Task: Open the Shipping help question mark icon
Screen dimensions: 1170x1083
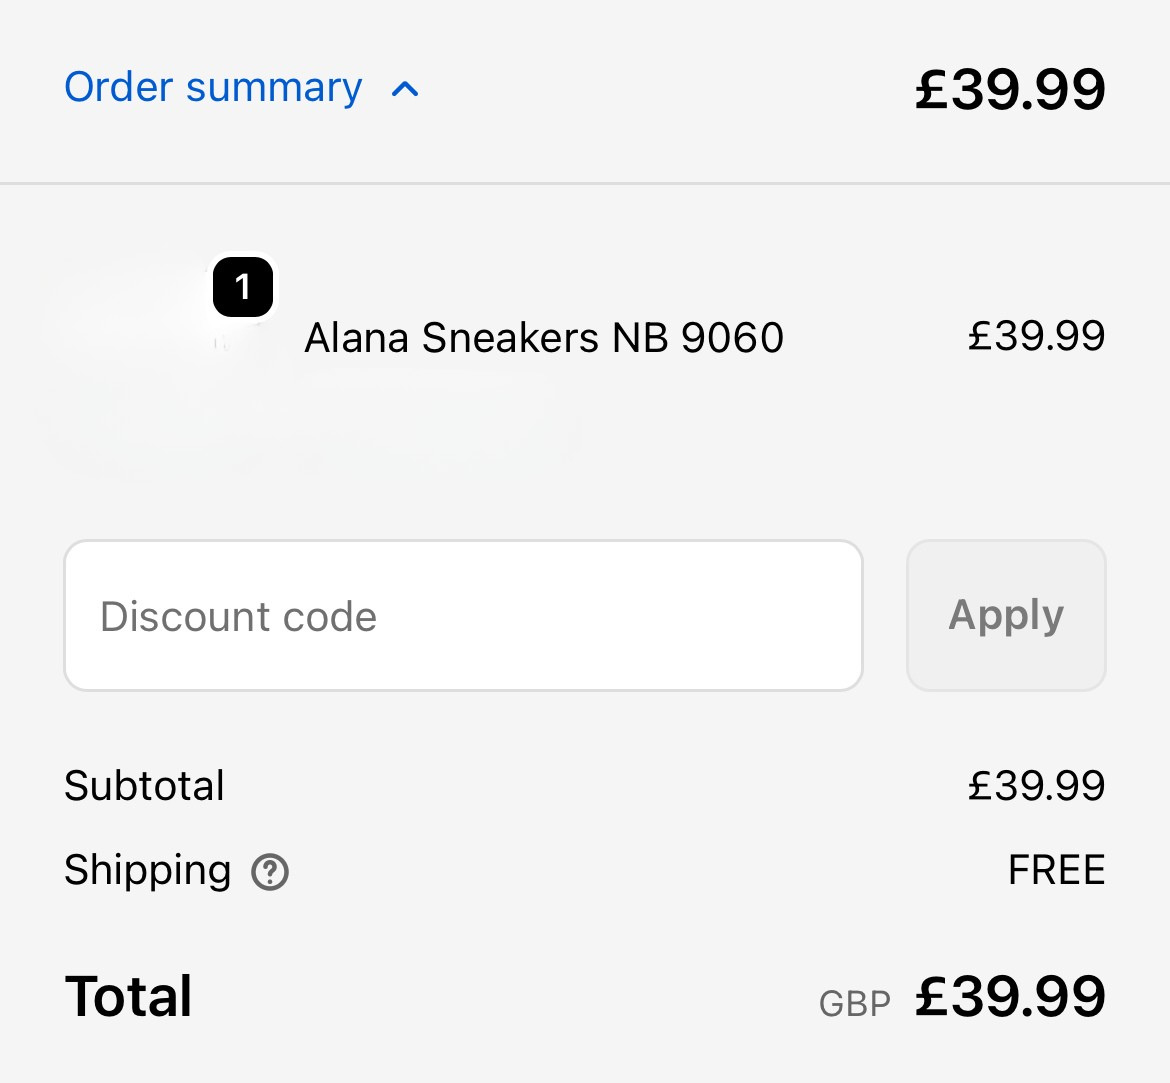Action: [x=270, y=872]
